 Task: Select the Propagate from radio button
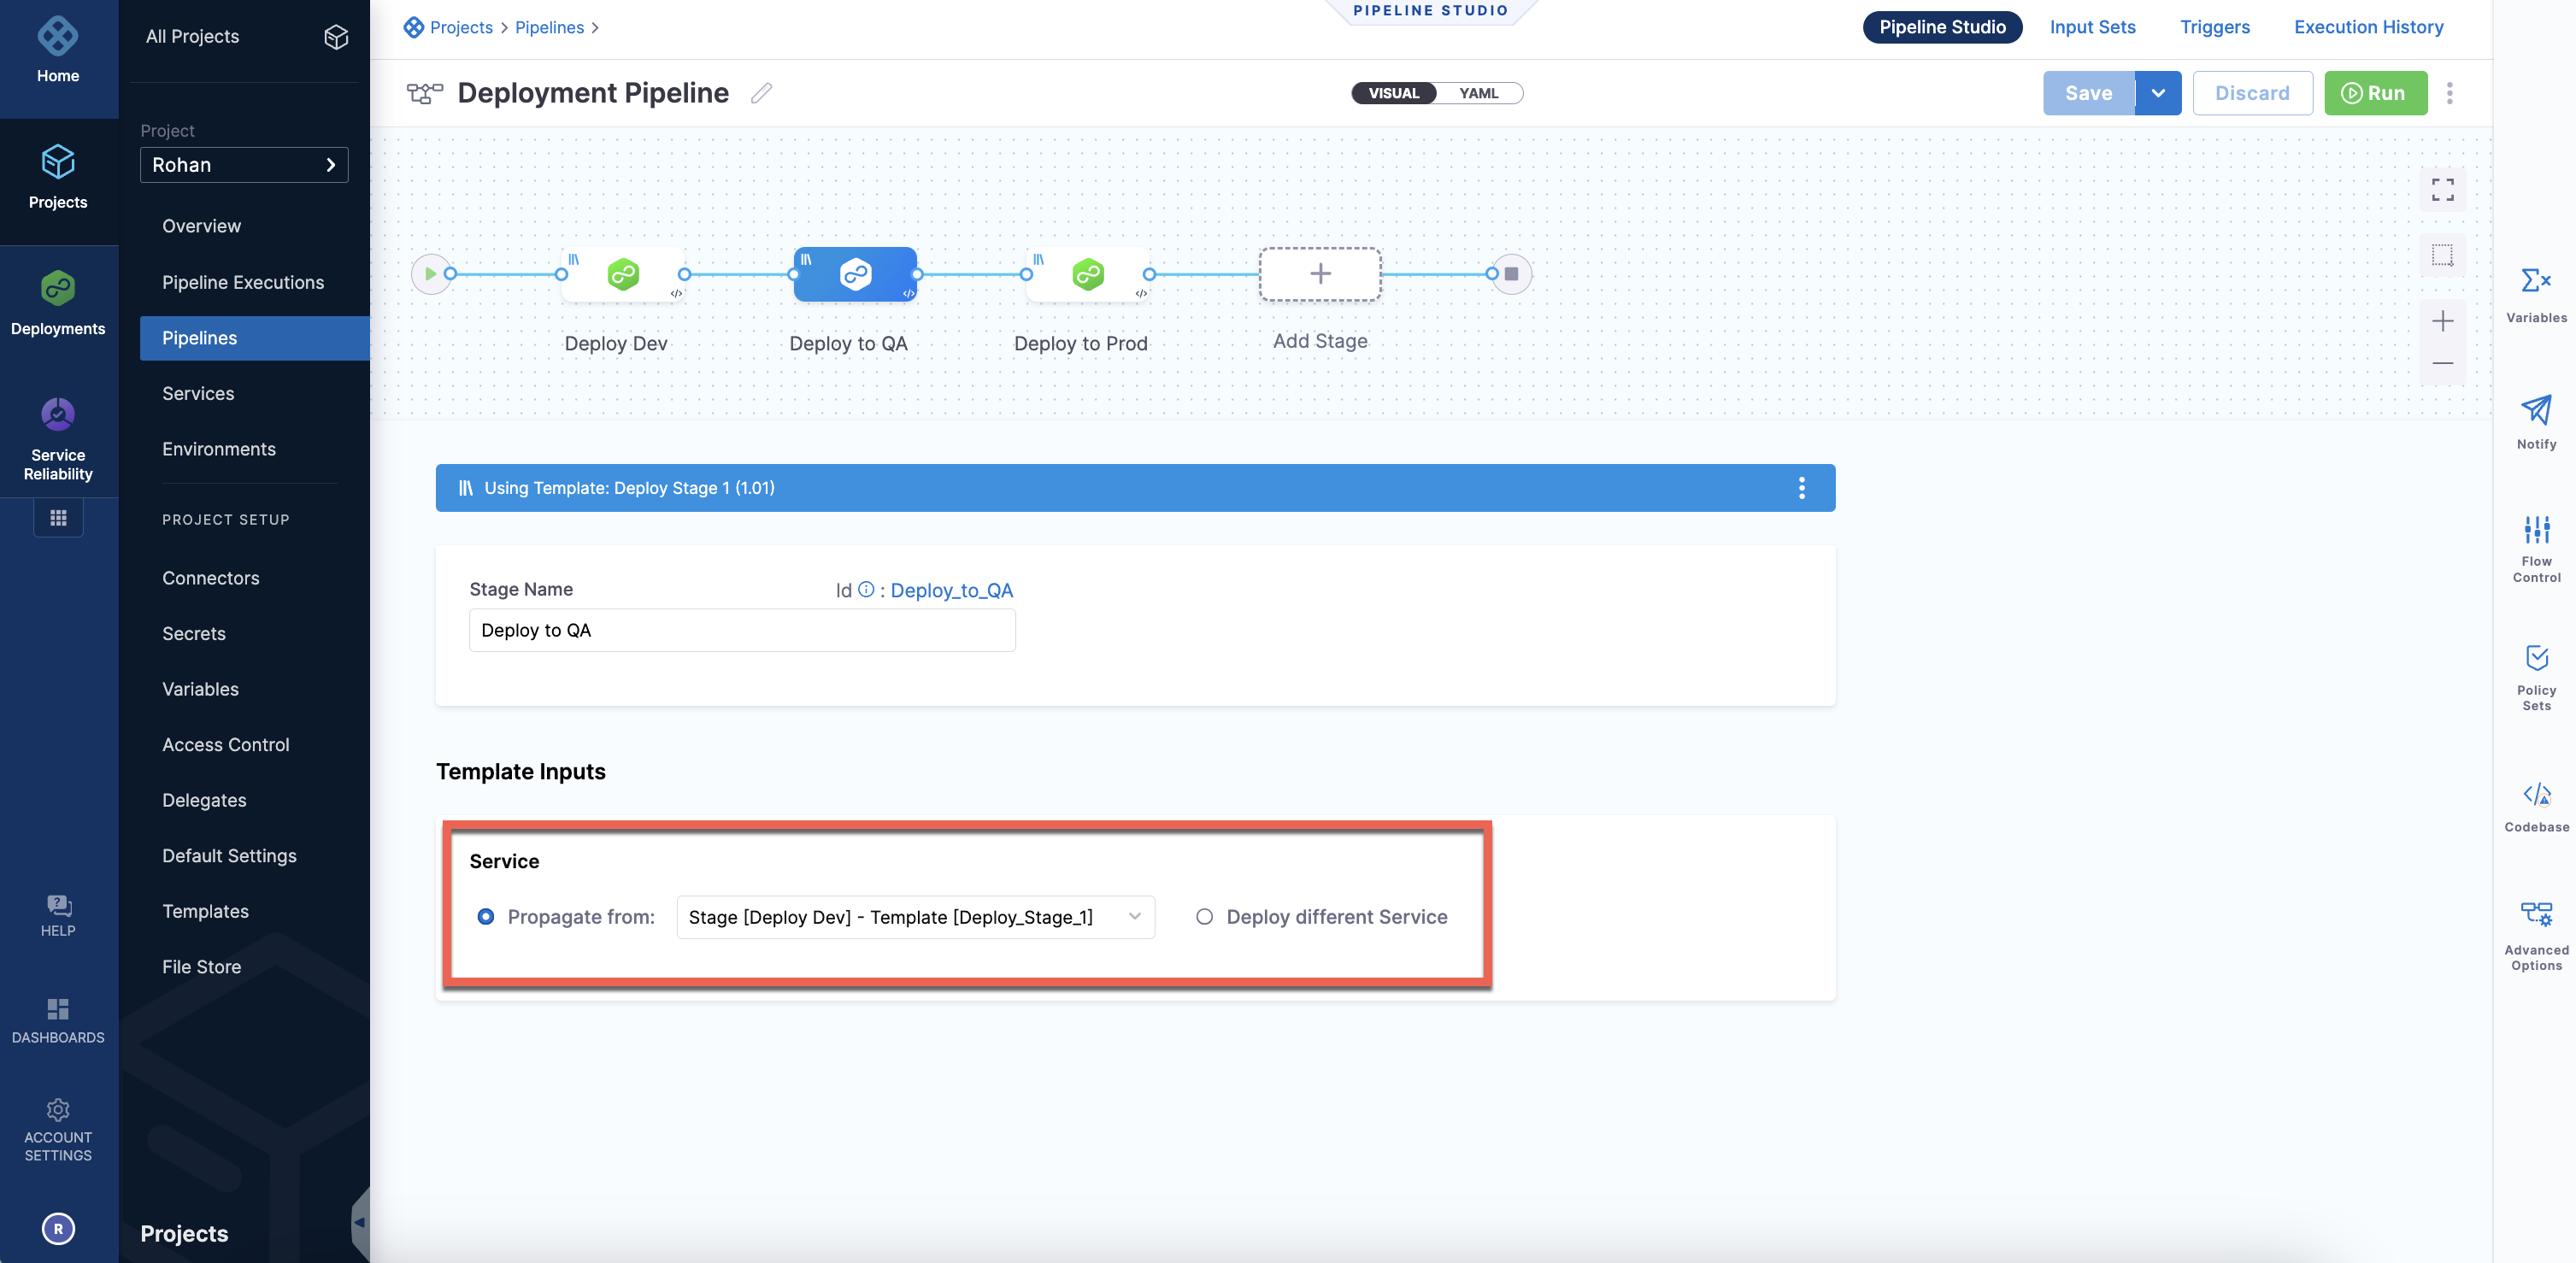click(486, 917)
